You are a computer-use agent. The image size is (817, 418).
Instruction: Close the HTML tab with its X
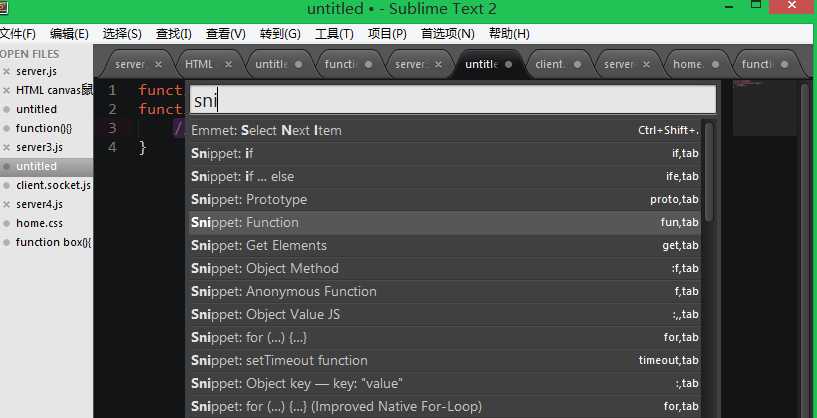228,64
